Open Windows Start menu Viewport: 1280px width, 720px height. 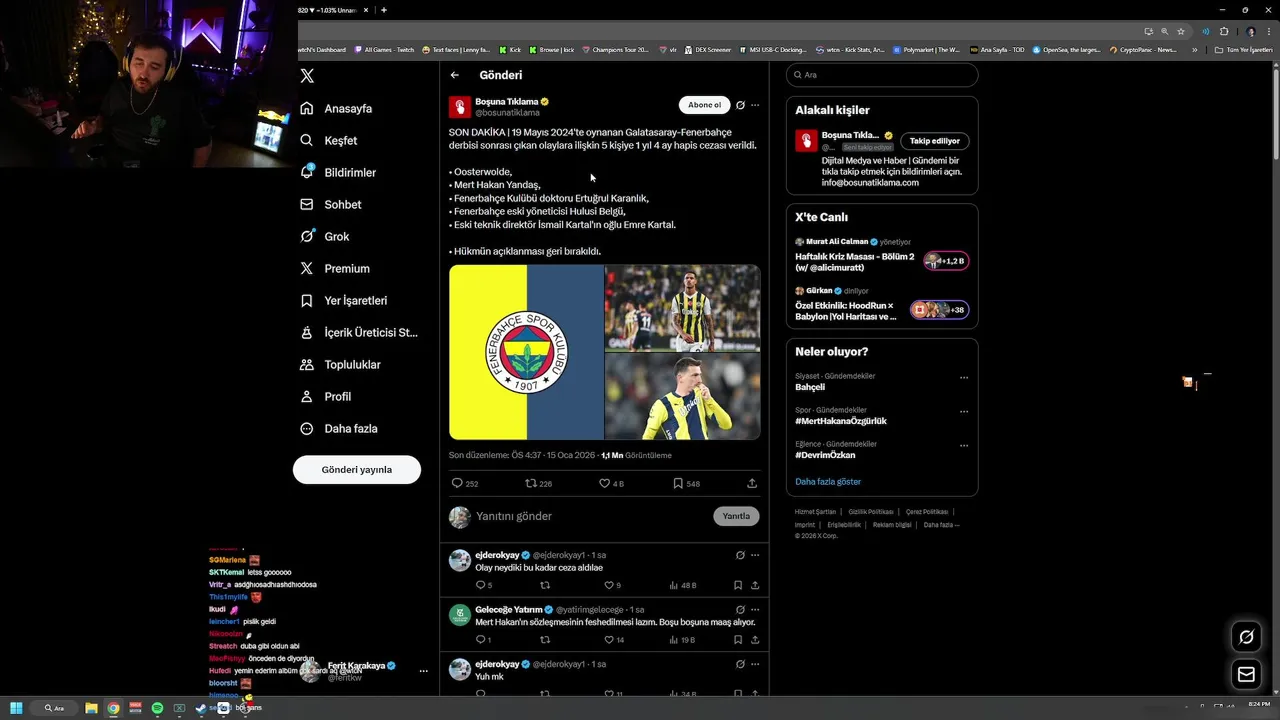[16, 708]
